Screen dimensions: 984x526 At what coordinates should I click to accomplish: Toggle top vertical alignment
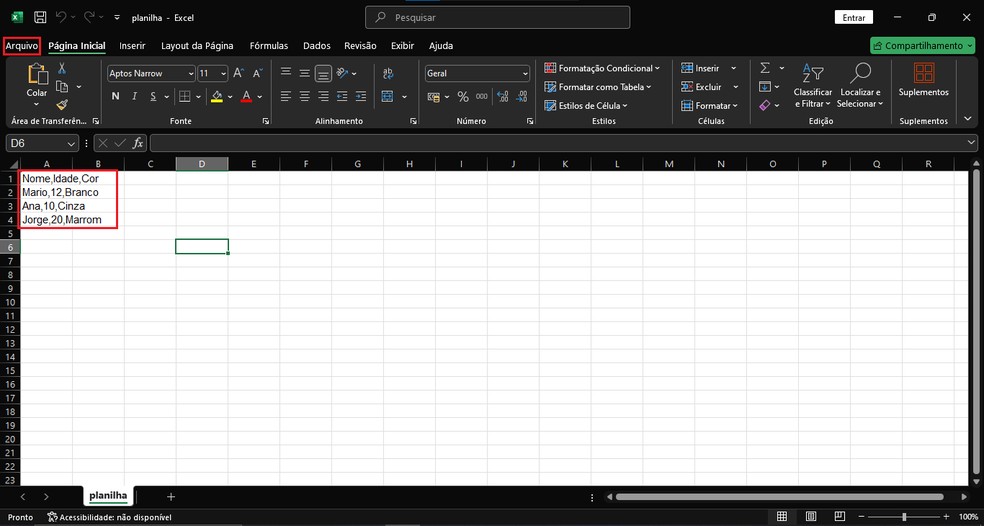pos(286,73)
